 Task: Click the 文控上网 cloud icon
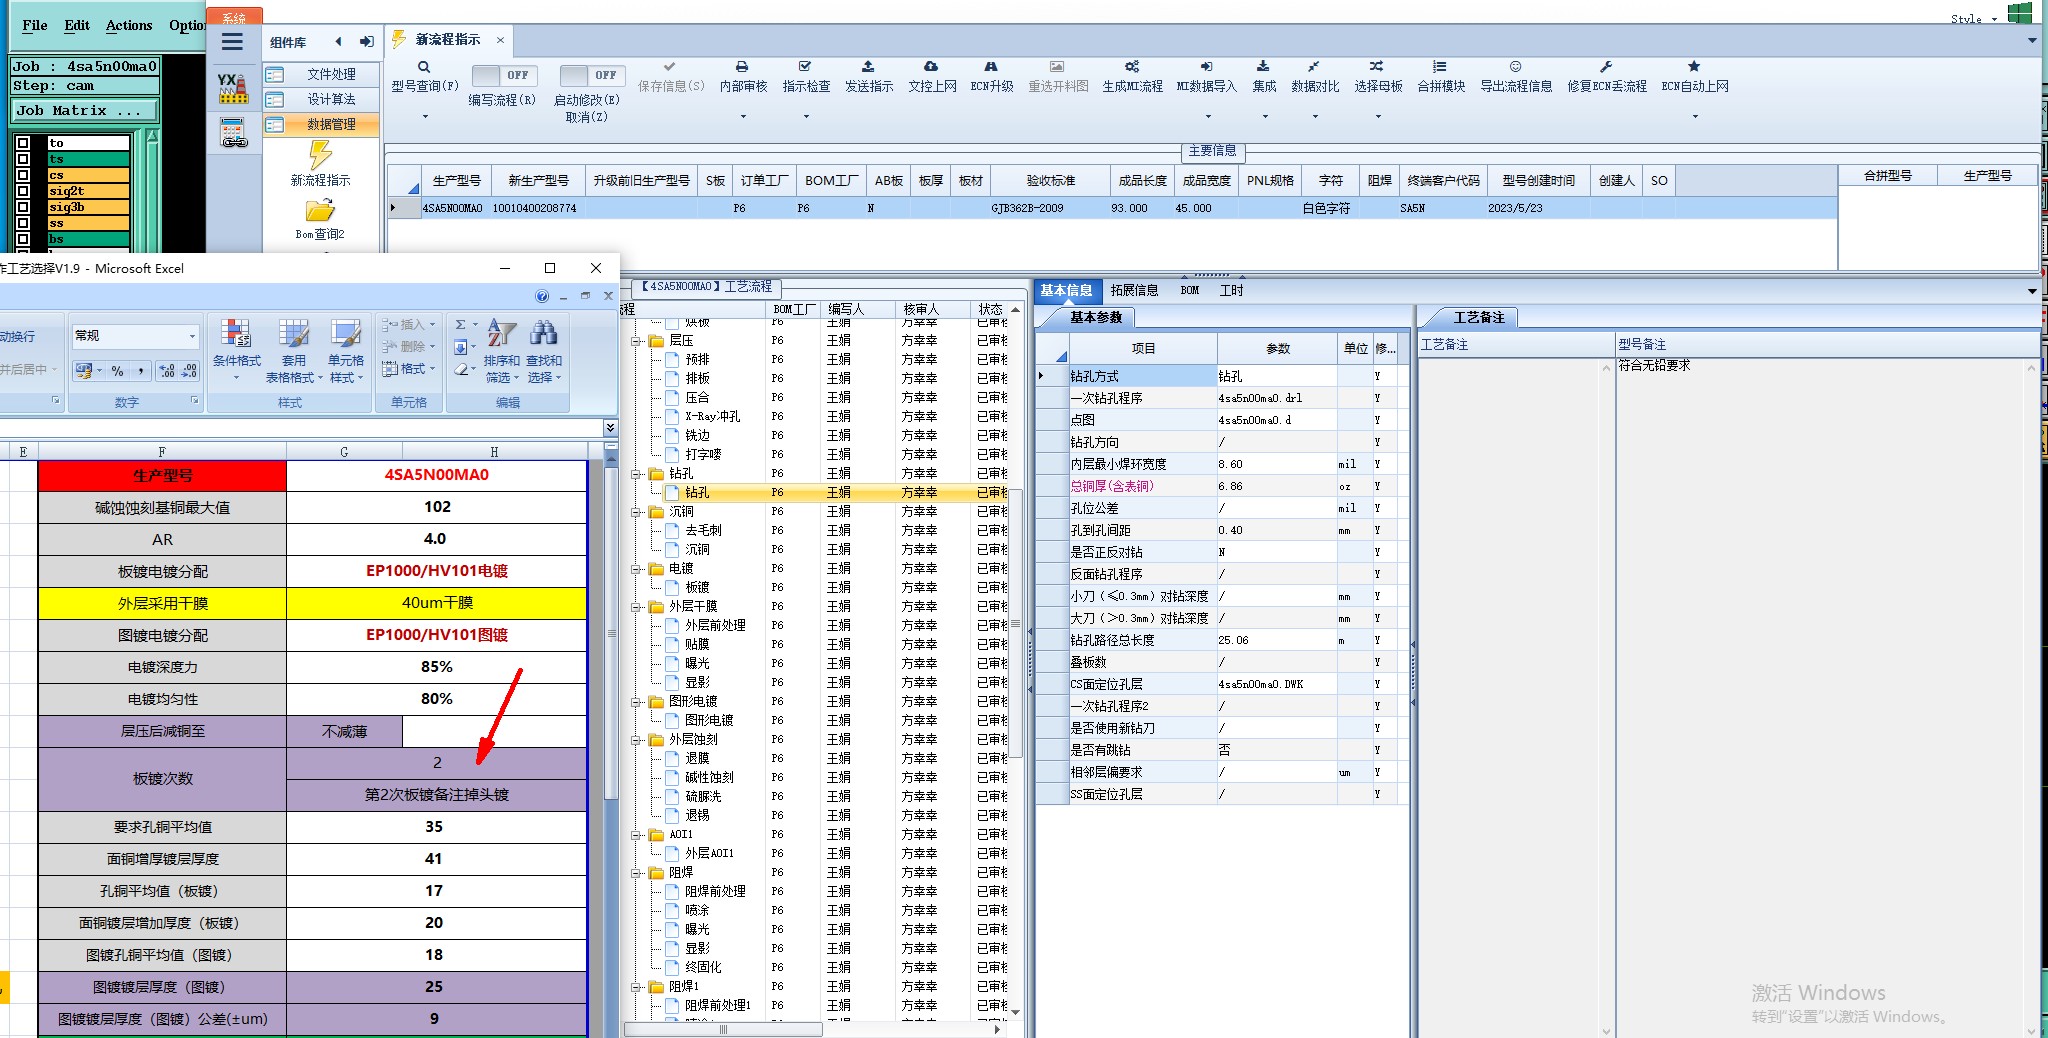pos(931,67)
